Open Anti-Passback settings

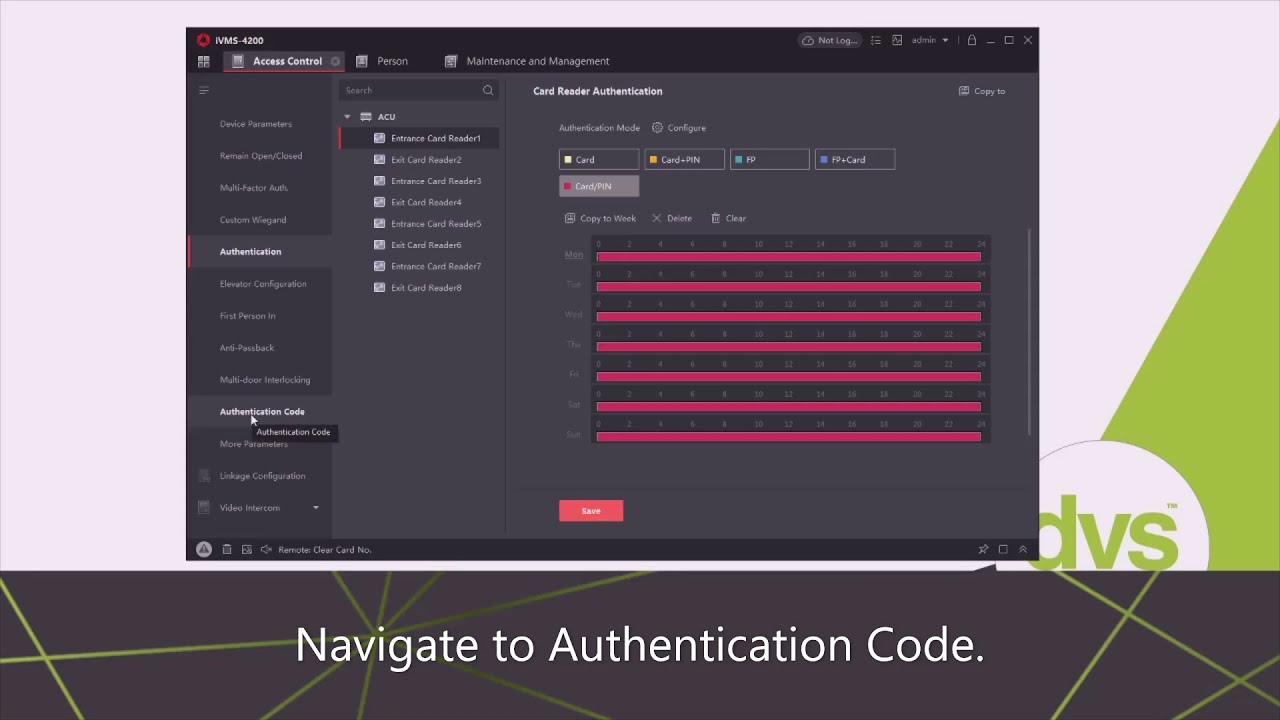click(247, 348)
